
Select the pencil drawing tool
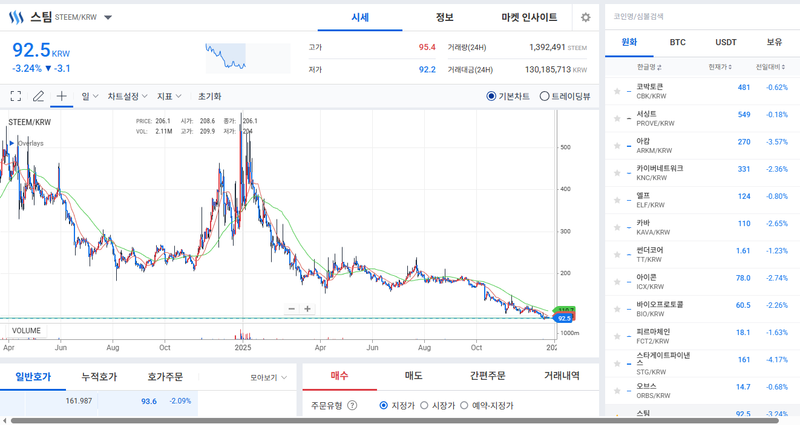(38, 97)
